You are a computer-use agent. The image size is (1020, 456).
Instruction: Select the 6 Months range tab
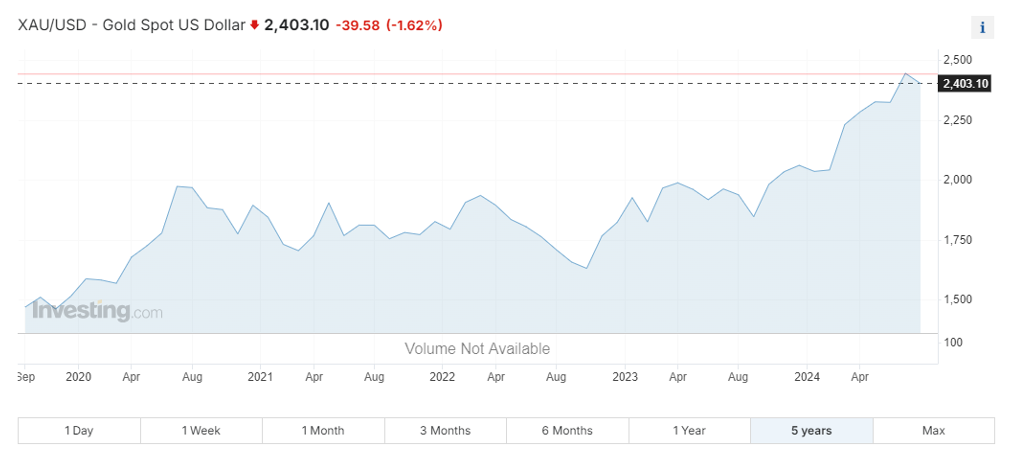[x=567, y=430]
